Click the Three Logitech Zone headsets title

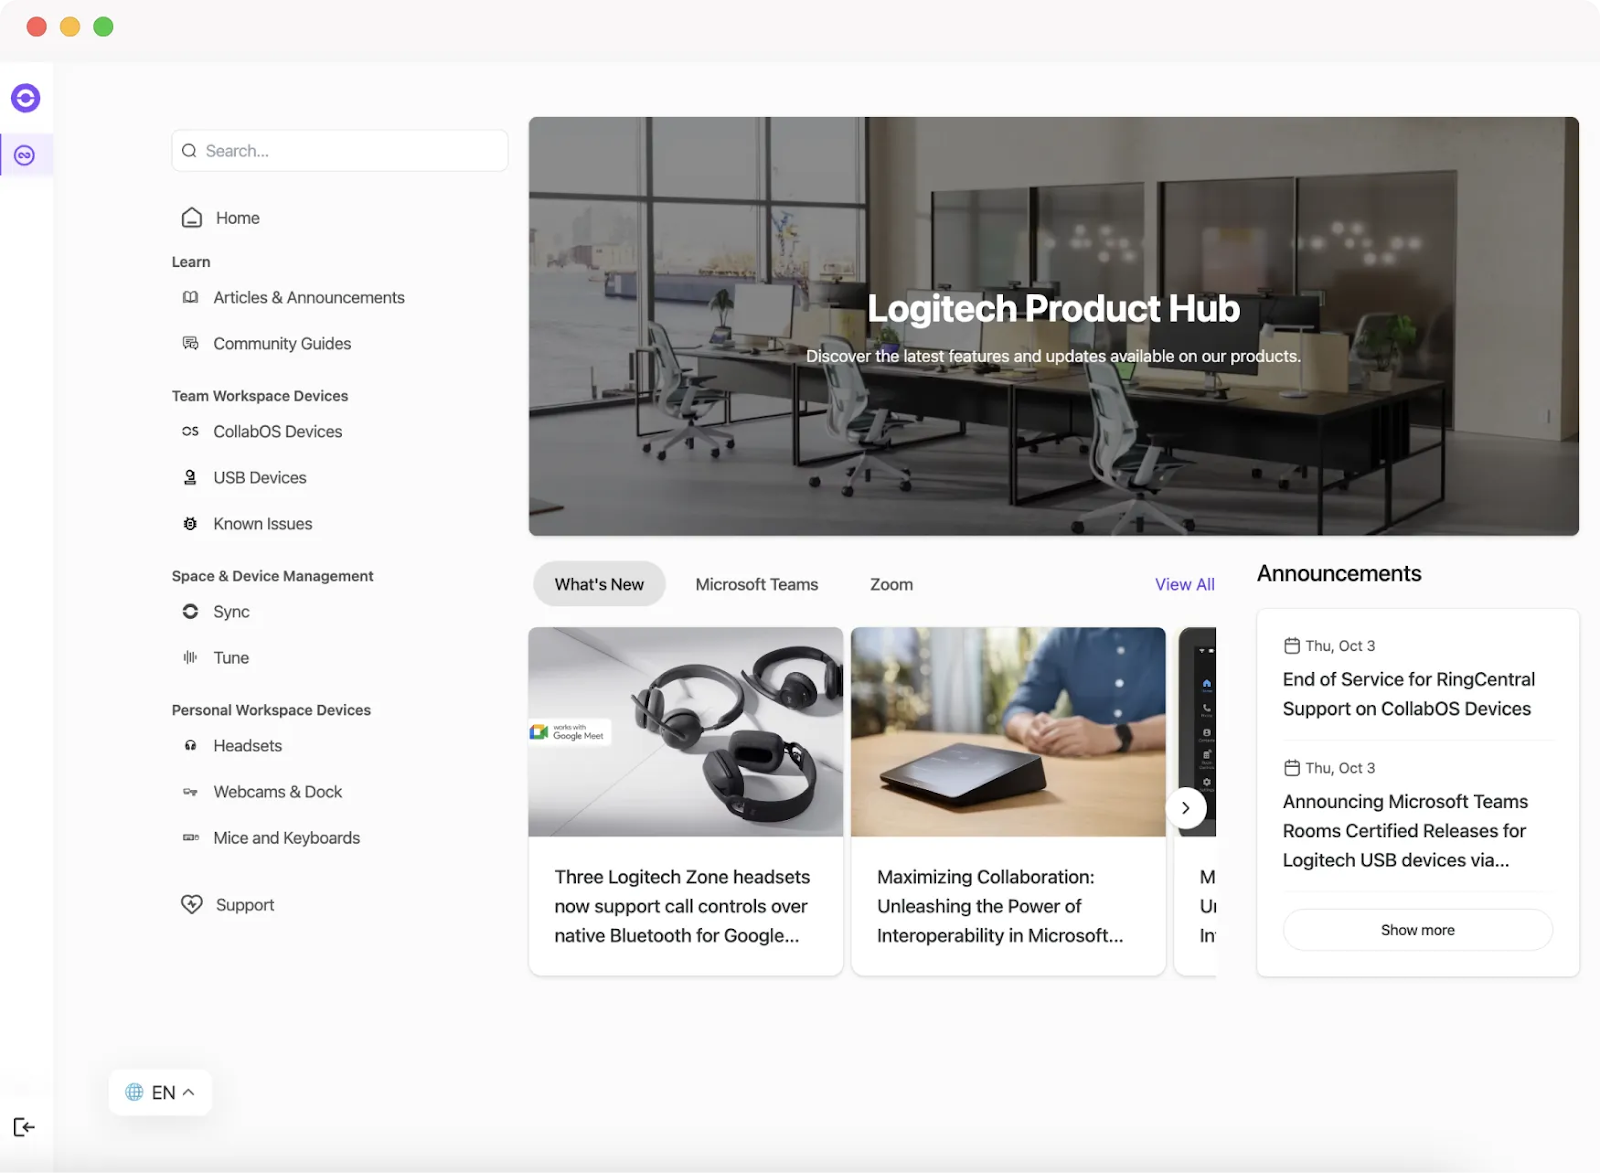pos(682,906)
